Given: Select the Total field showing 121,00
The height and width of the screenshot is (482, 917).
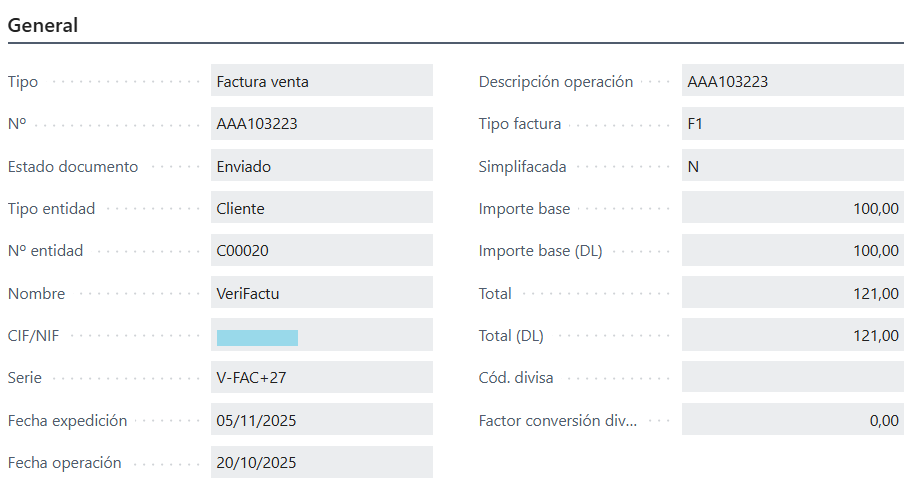Looking at the screenshot, I should click(792, 294).
